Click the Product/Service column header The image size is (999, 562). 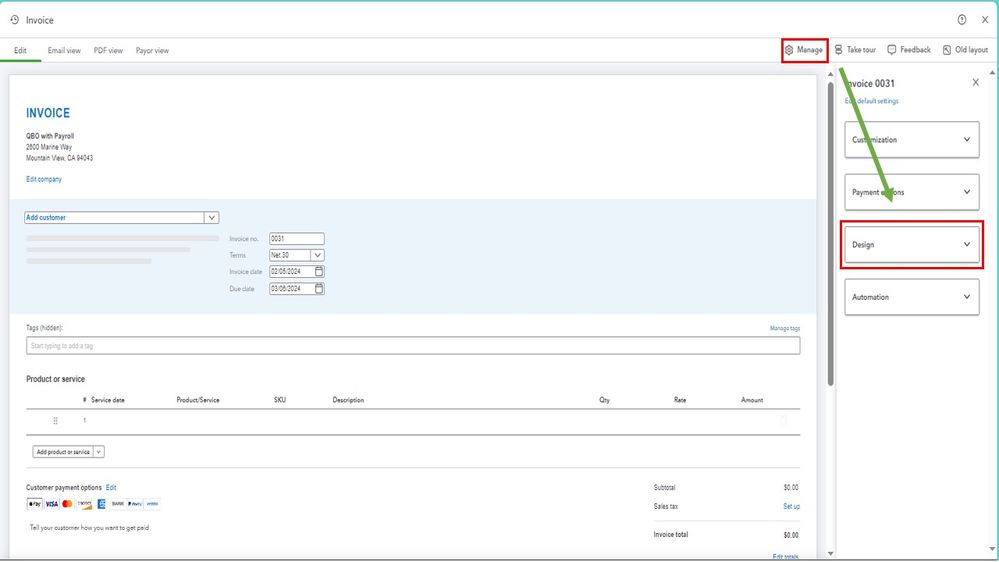[x=198, y=400]
